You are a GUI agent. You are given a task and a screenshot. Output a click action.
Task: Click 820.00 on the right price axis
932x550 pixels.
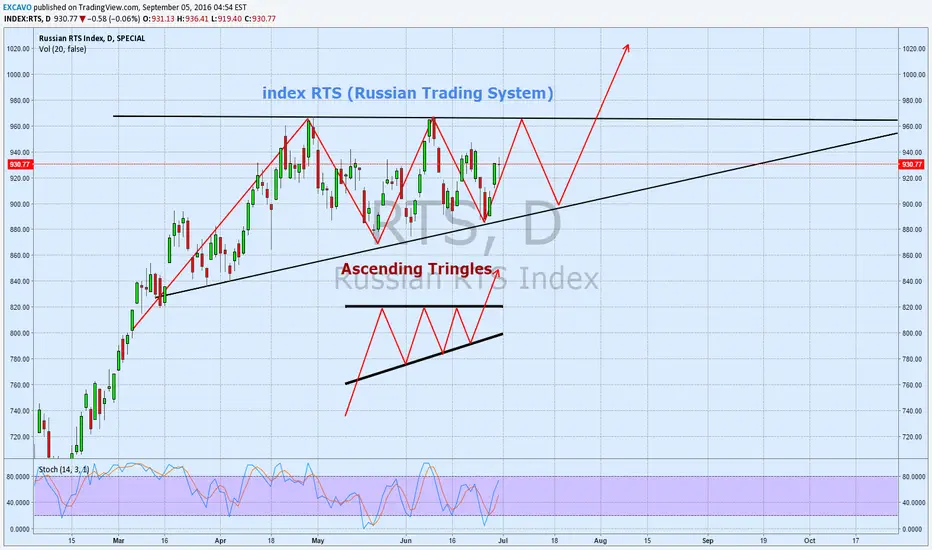914,307
